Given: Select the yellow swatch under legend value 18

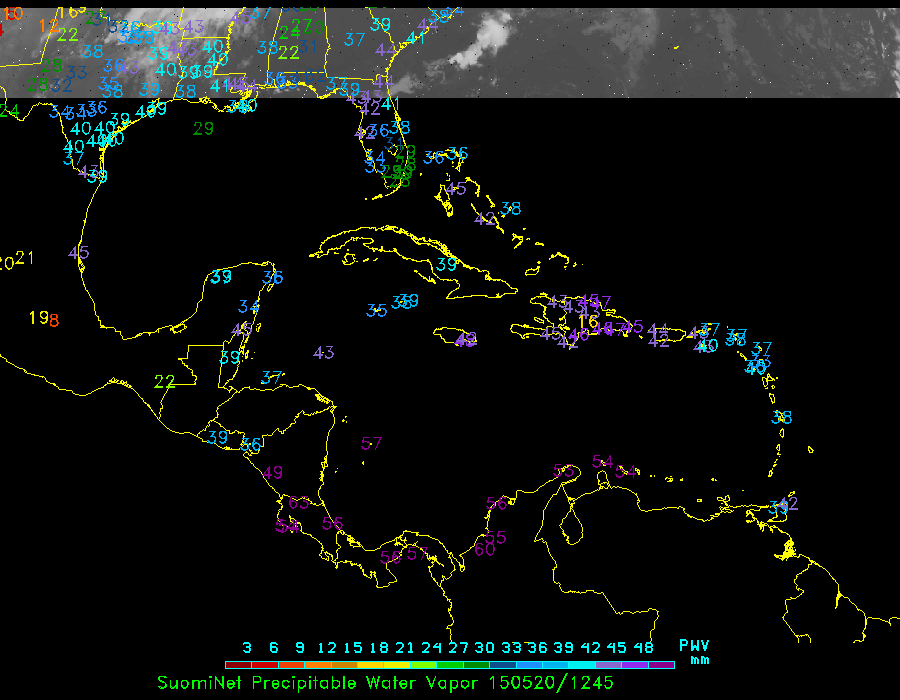Looking at the screenshot, I should (380, 664).
